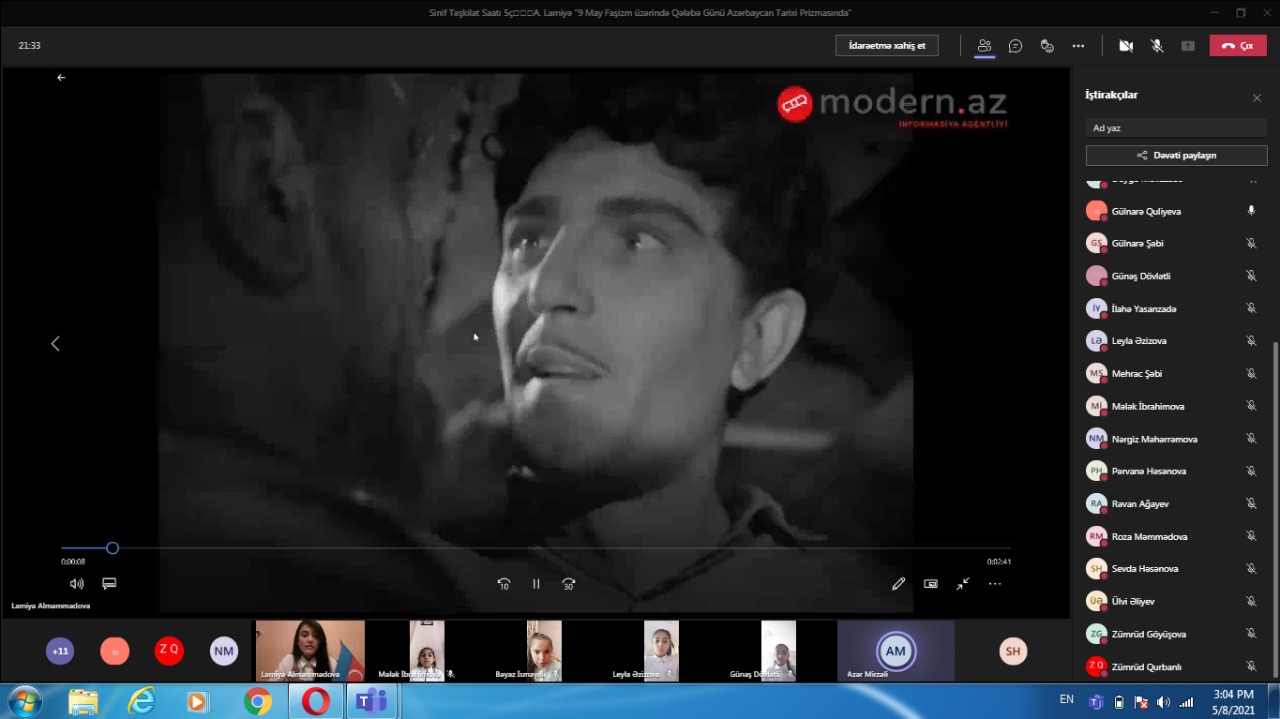The image size is (1280, 719).
Task: Select participant Pərvanə Həsənova in list
Action: 1172,471
